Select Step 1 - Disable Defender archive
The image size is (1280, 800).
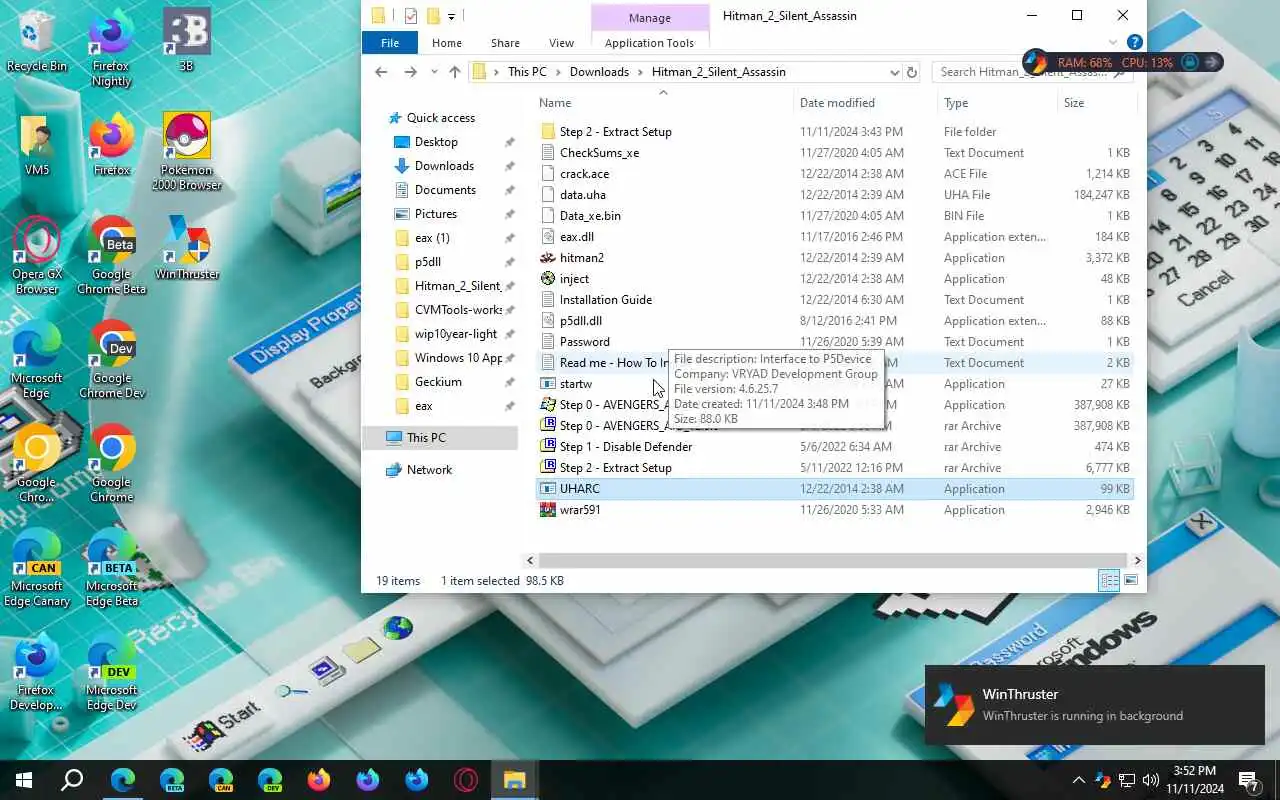point(626,447)
